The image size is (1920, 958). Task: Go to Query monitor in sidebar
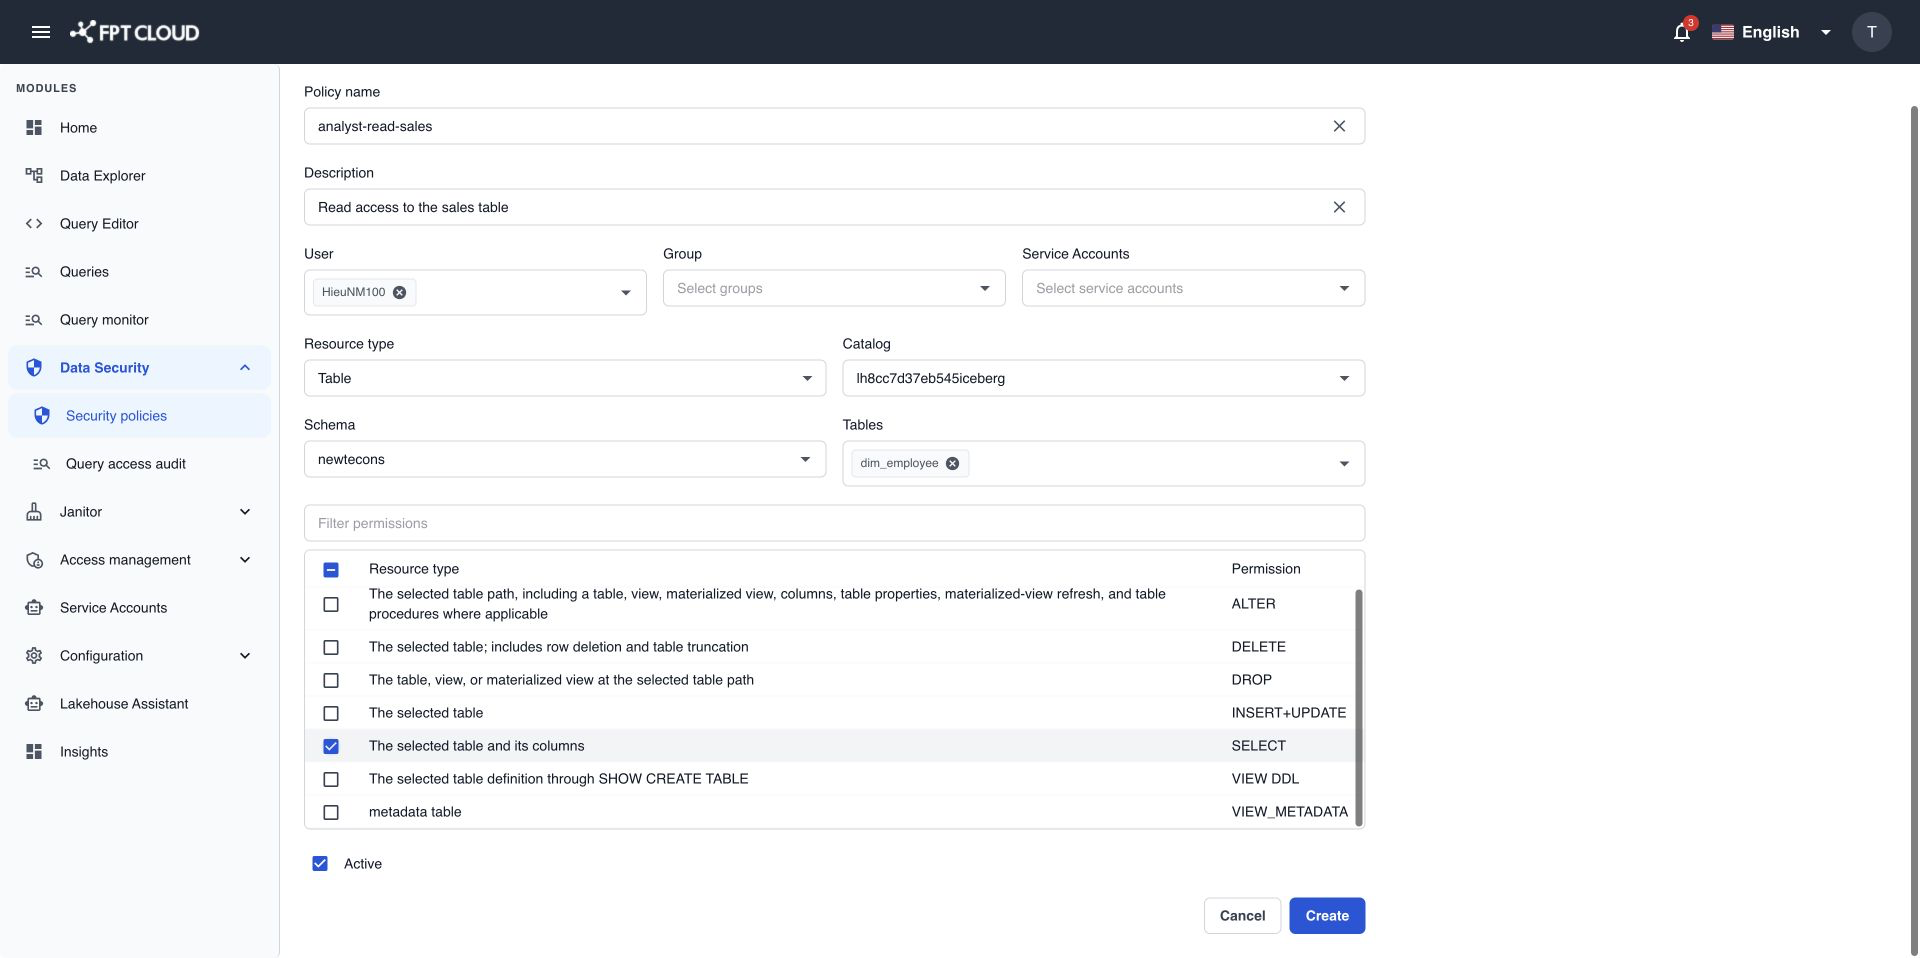[139, 320]
